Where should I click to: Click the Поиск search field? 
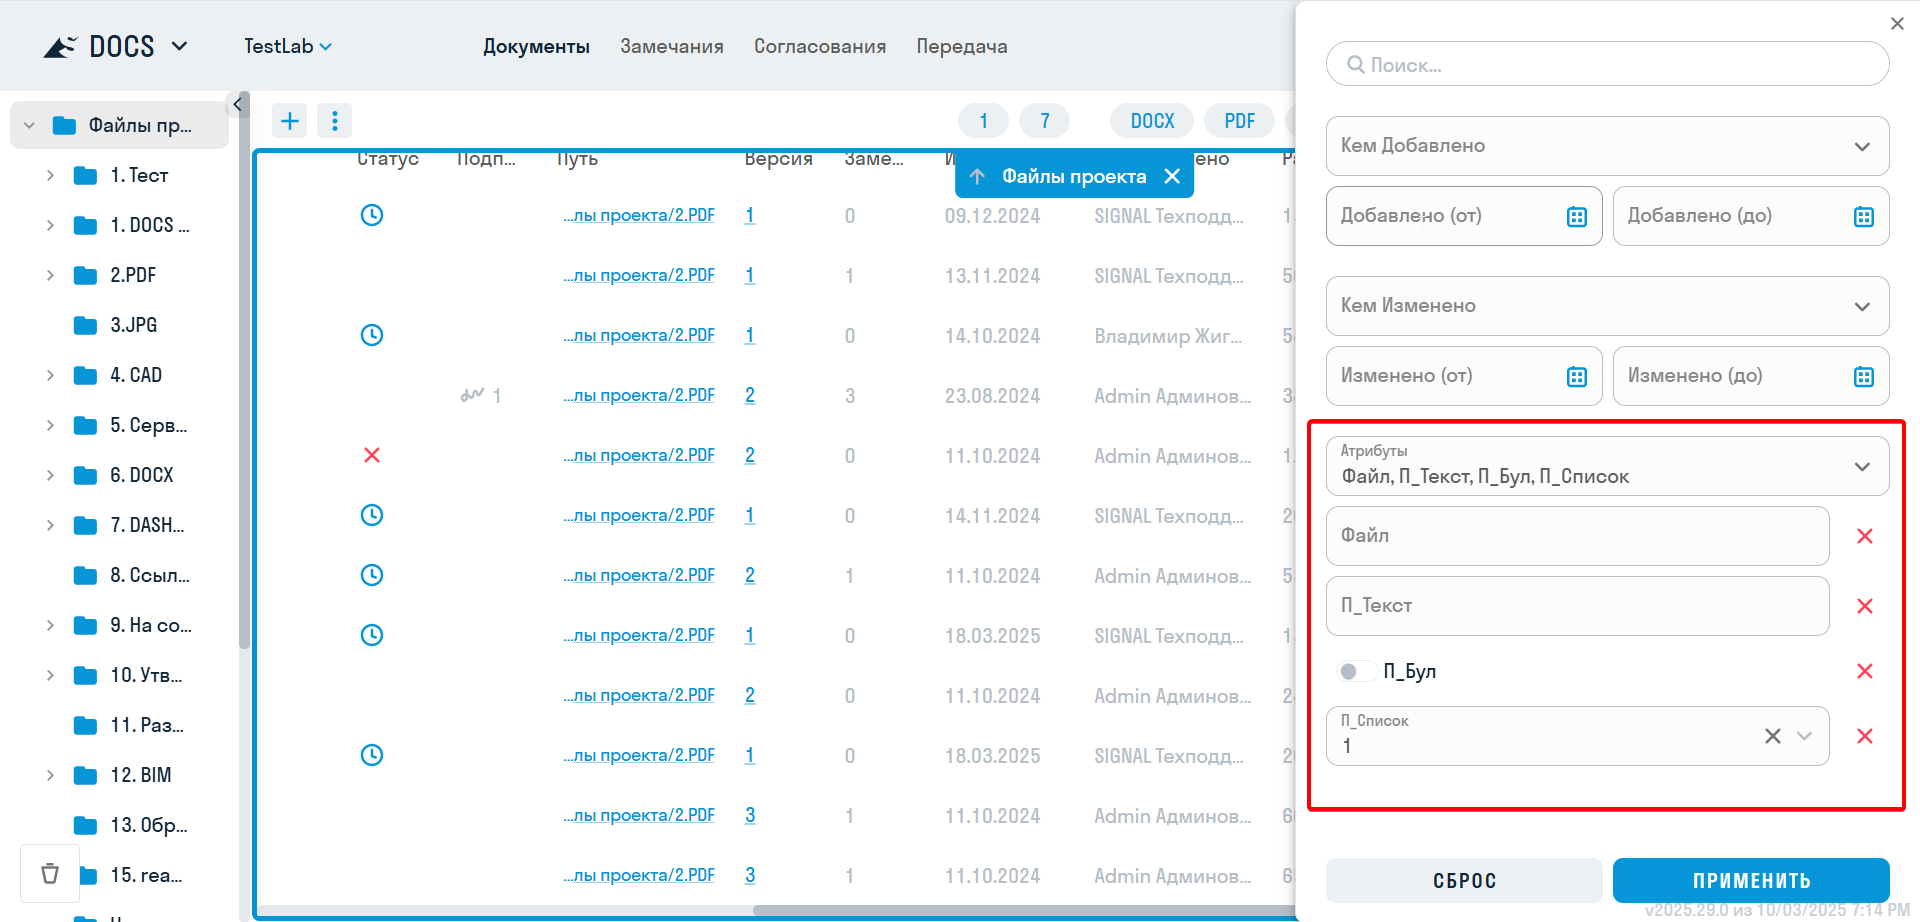[1606, 65]
